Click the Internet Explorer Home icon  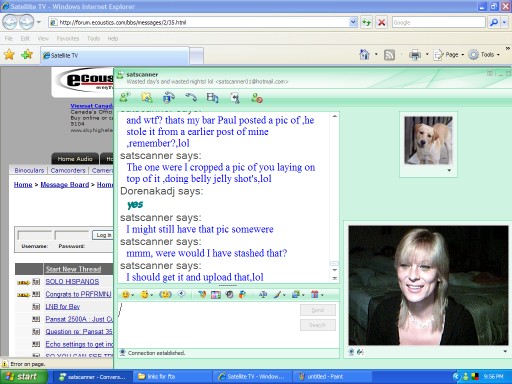tap(364, 54)
